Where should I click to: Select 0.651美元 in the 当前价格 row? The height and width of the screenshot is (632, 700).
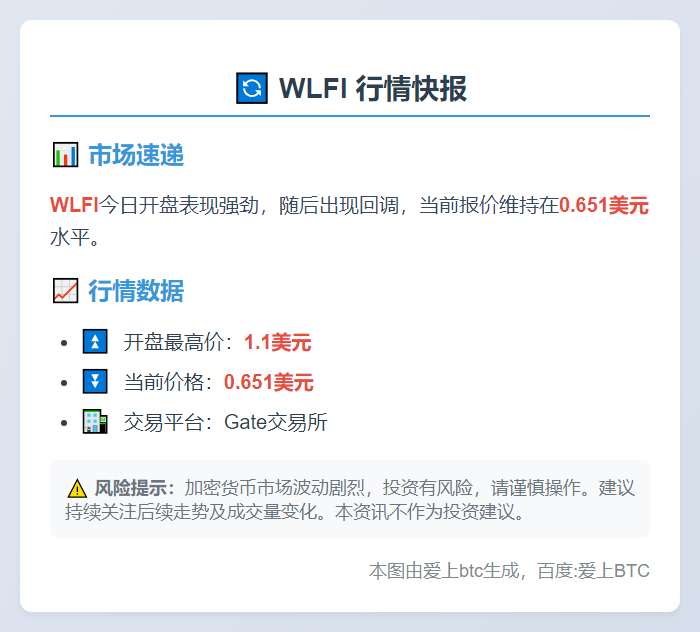268,383
